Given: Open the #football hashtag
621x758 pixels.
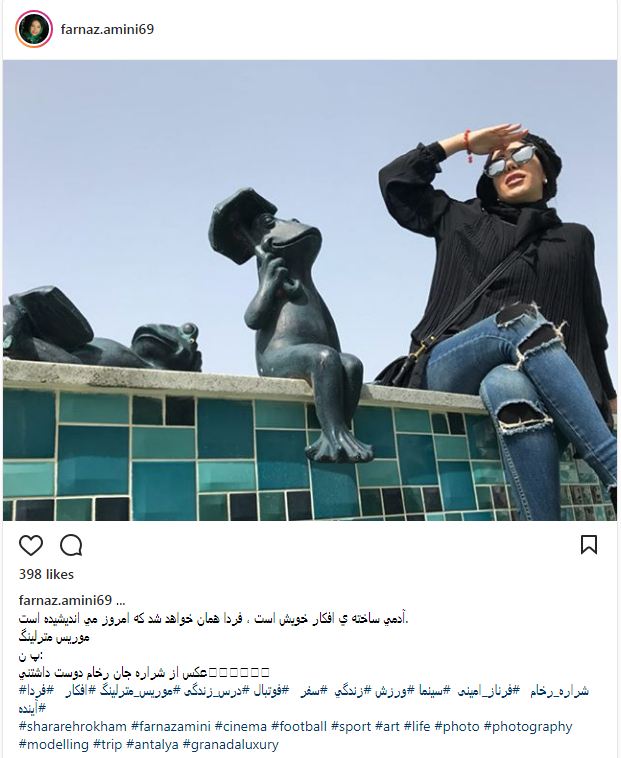Looking at the screenshot, I should click(x=299, y=727).
